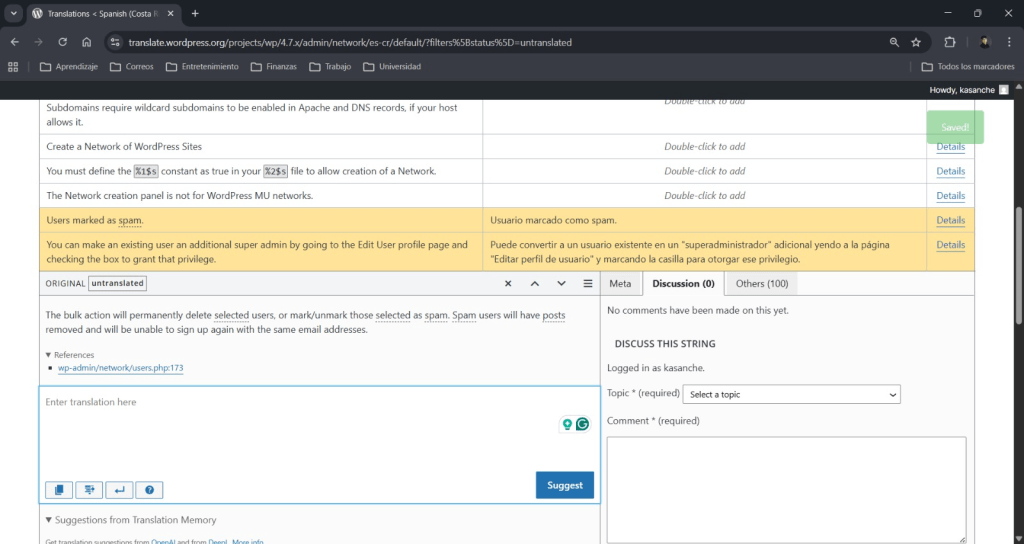Screen dimensions: 1024x544
Task: Go to next string with down arrow
Action: coord(561,284)
